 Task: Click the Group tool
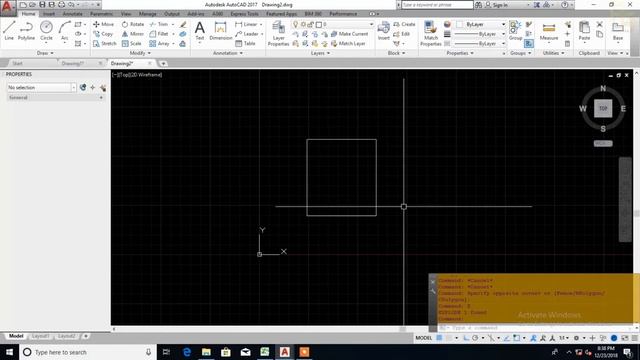coord(515,31)
